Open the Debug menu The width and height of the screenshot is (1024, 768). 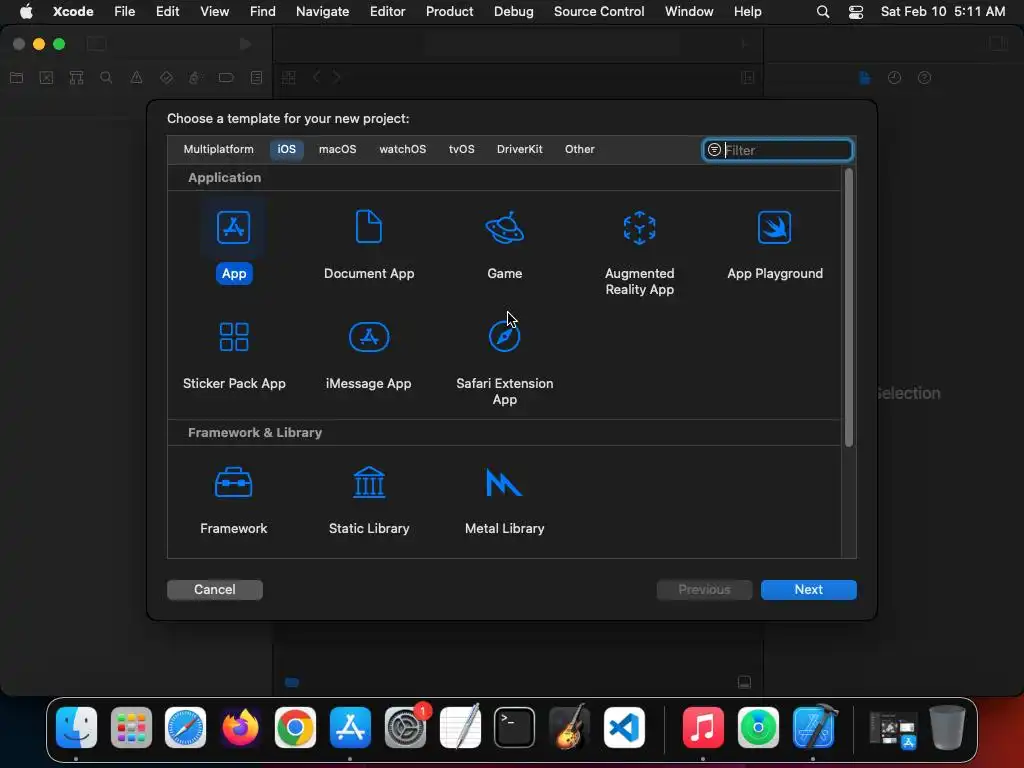click(x=513, y=12)
